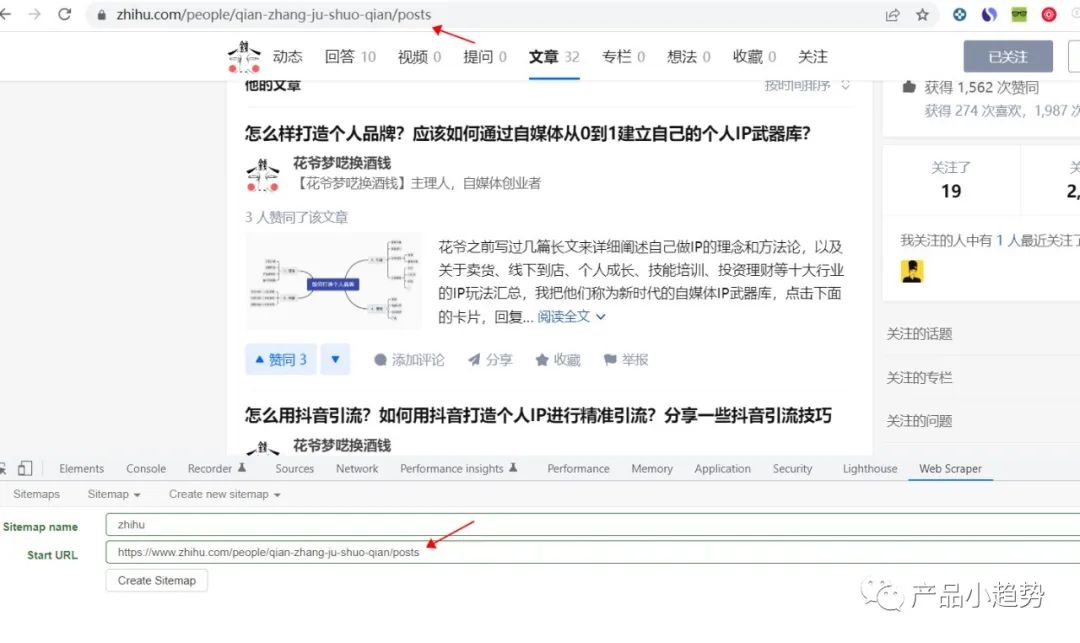Click the bookmark star in the address bar
Viewport: 1080px width, 643px height.
pos(922,15)
